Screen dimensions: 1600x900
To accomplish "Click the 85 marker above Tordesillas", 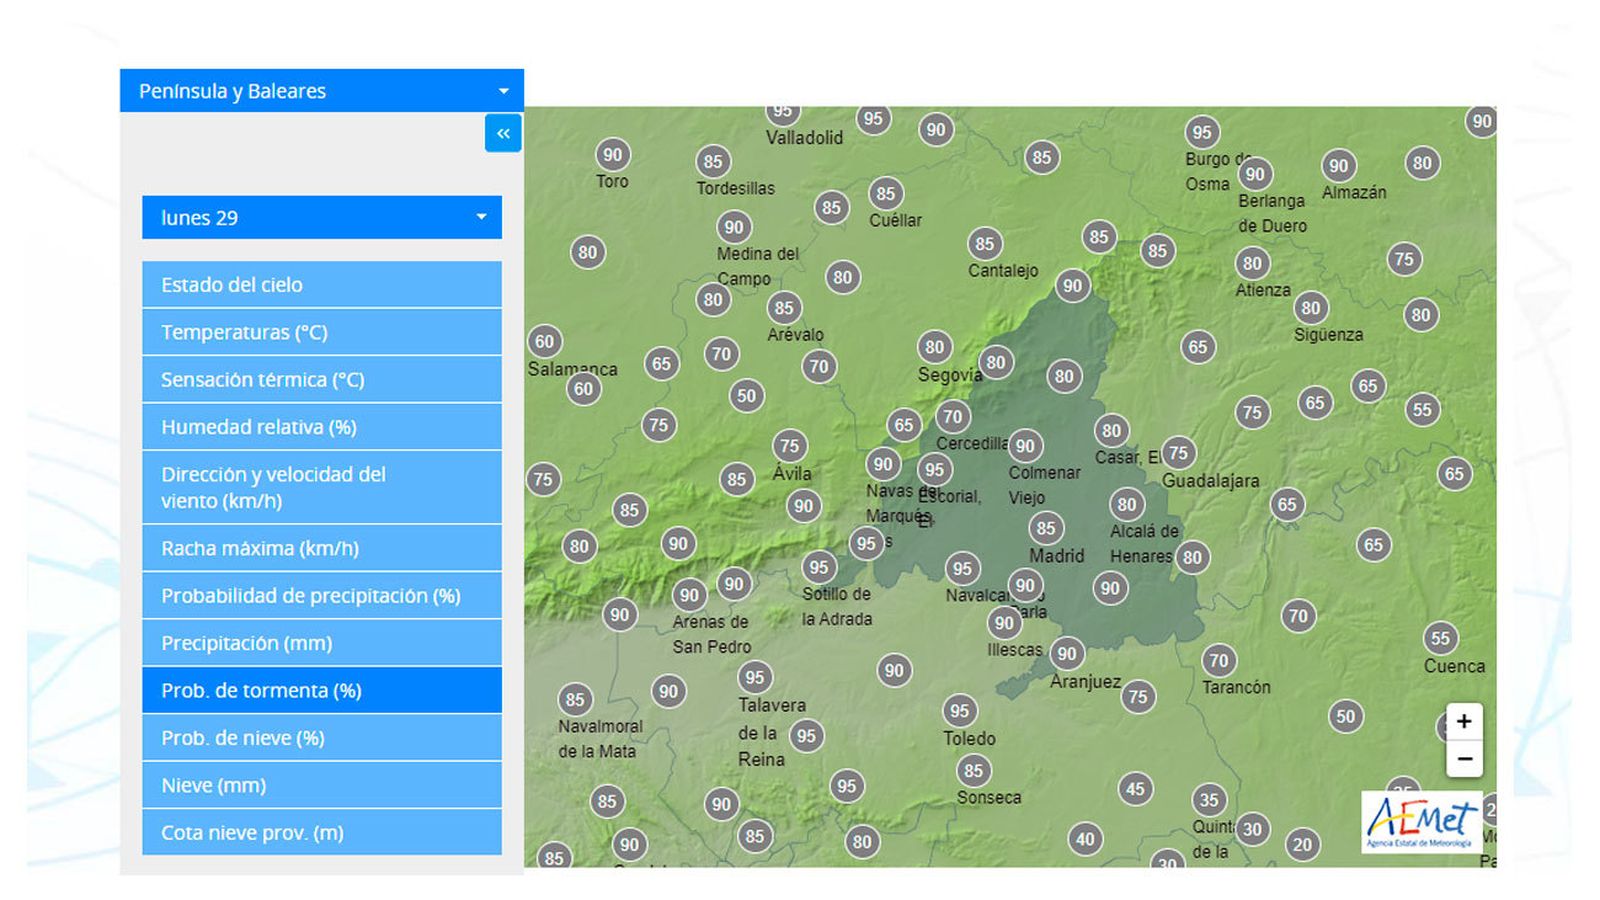I will tap(712, 162).
